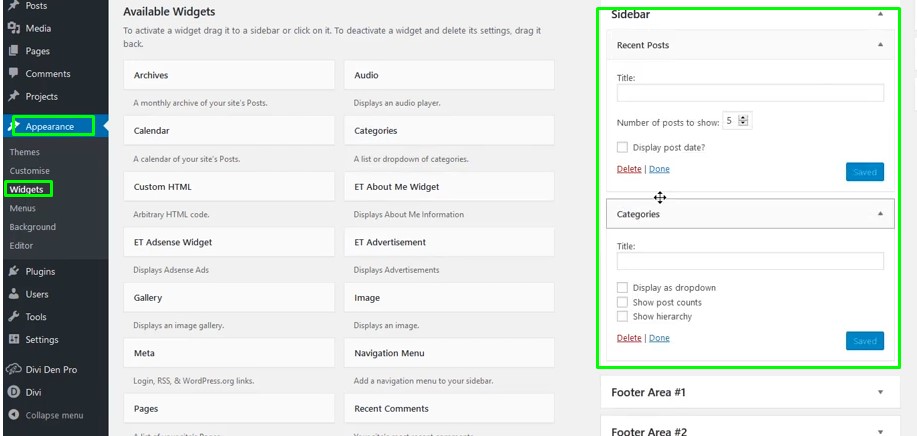Open the Themes submenu item

pyautogui.click(x=25, y=152)
